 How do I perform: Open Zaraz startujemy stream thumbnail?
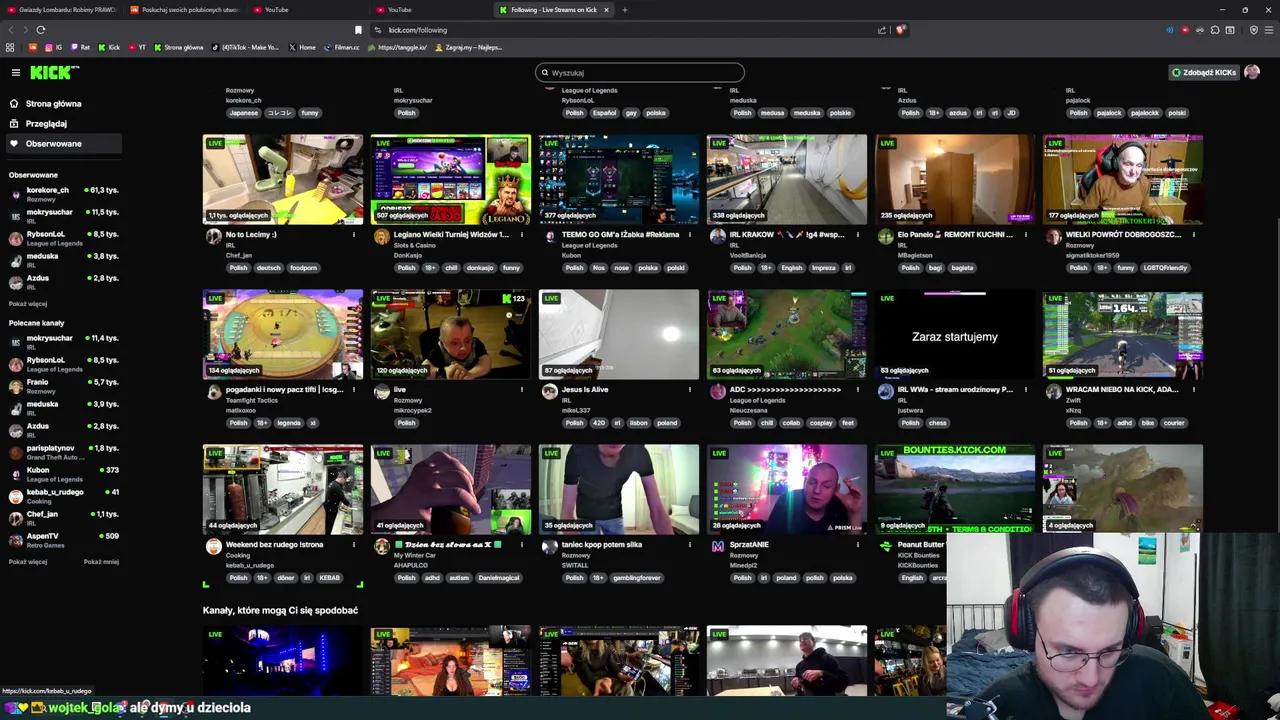pos(955,335)
